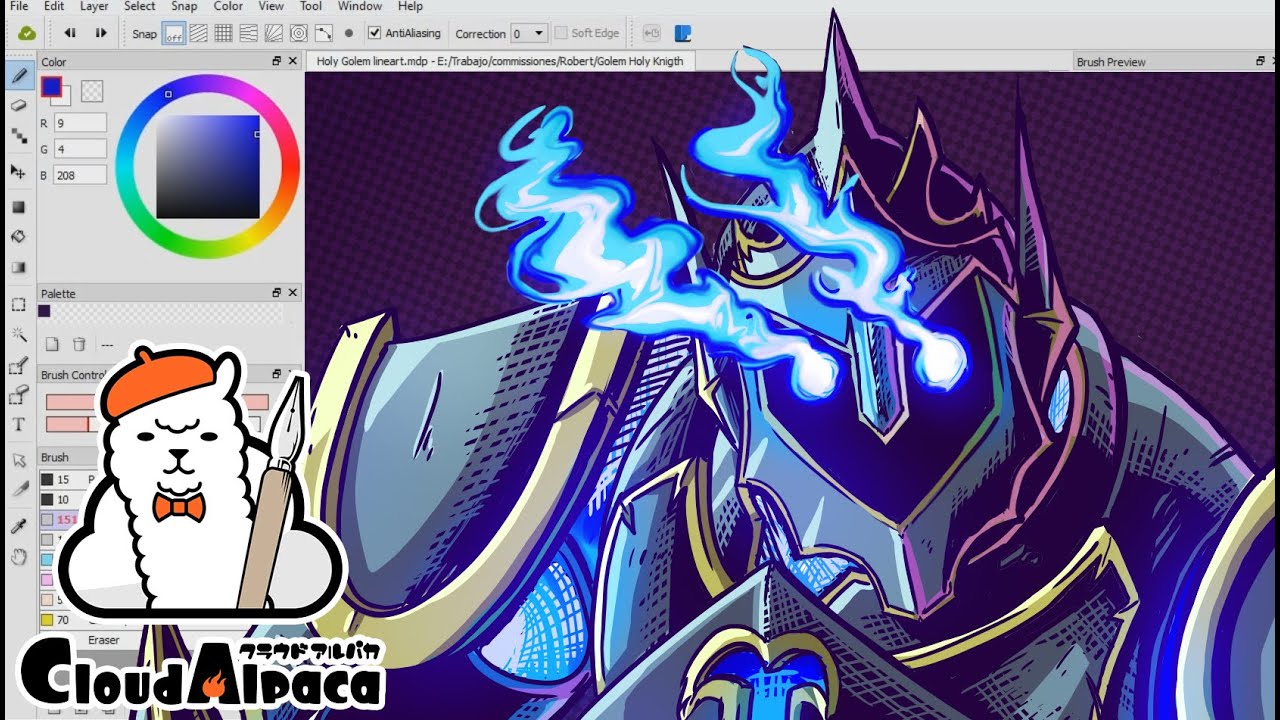Screen dimensions: 1280x720
Task: Select the Select Pen tool
Action: [18, 366]
